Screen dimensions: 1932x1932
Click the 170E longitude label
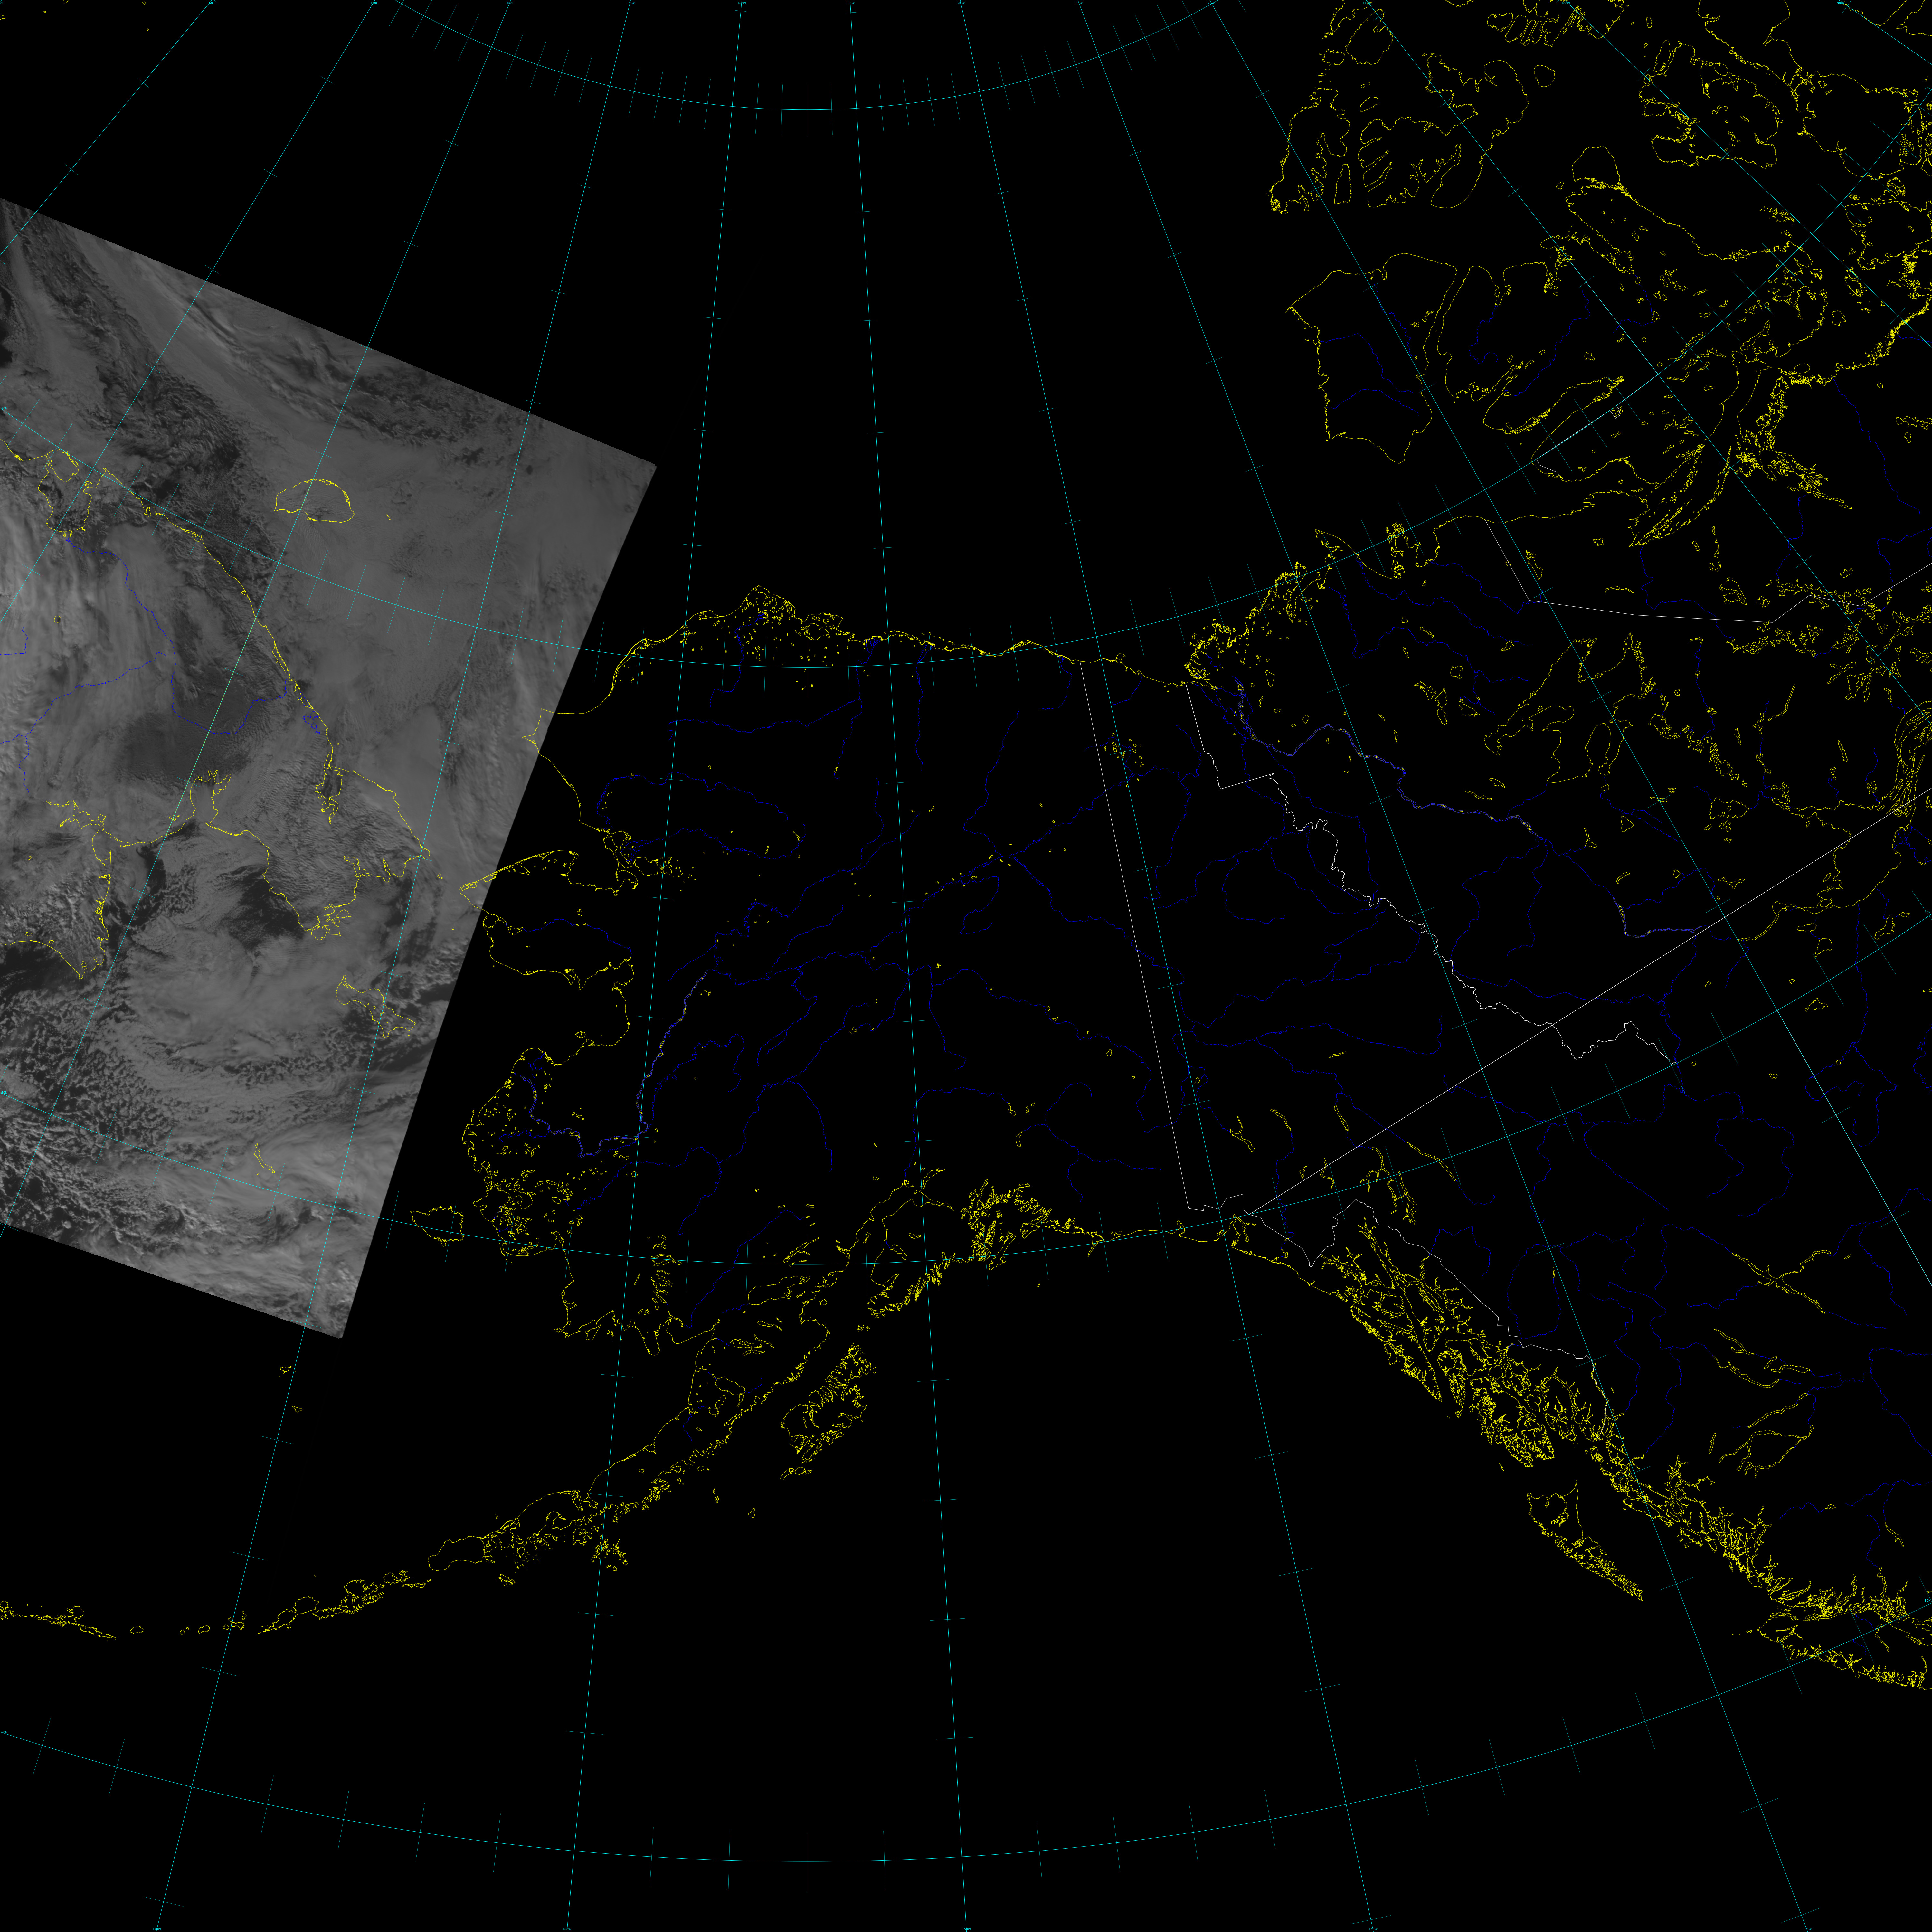pos(374,3)
